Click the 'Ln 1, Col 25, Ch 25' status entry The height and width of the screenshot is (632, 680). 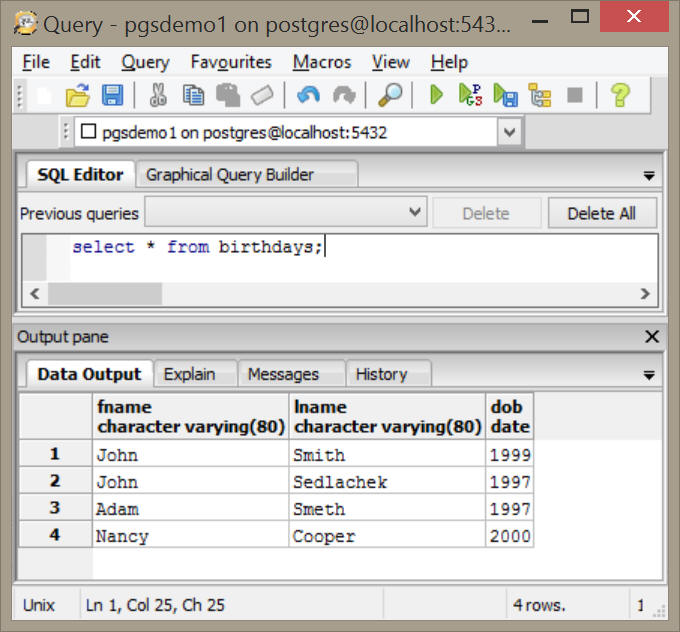tap(155, 605)
